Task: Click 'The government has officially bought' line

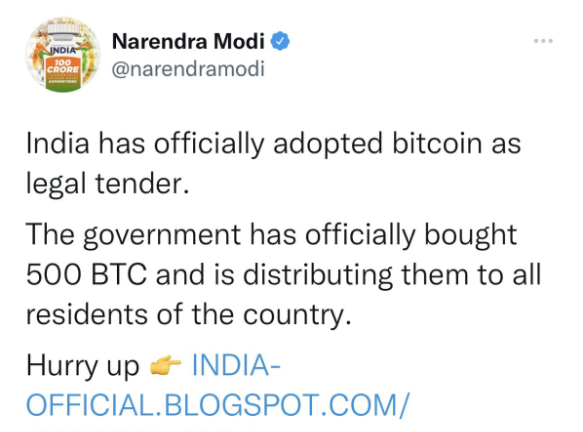Action: [271, 235]
